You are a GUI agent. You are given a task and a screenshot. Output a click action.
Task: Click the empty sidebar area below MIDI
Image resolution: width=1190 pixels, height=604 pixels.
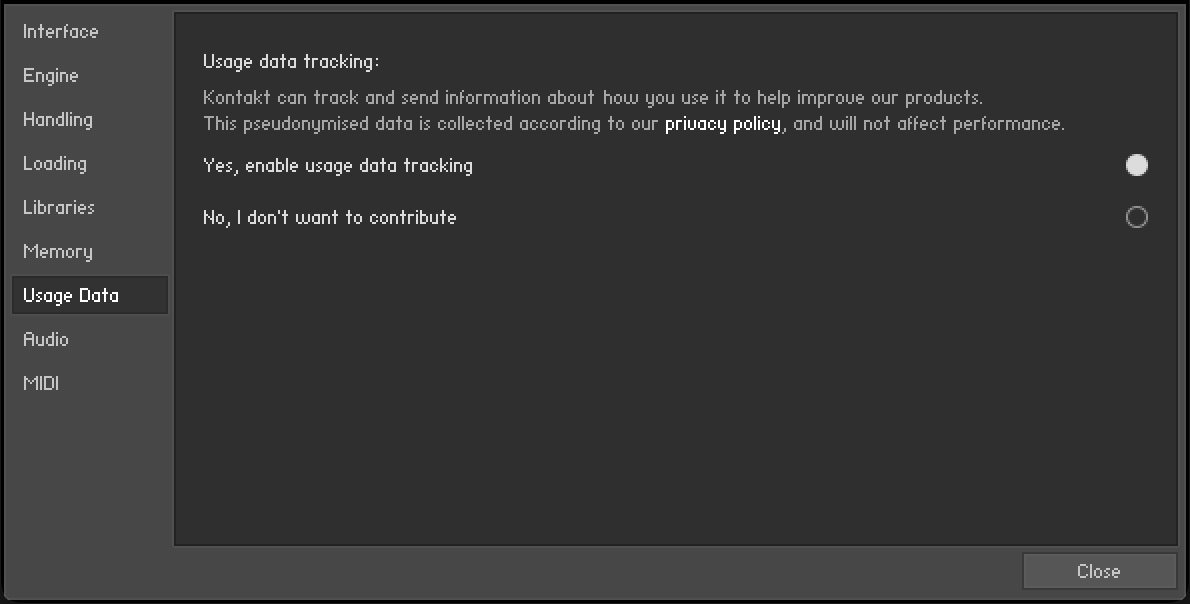[x=88, y=480]
